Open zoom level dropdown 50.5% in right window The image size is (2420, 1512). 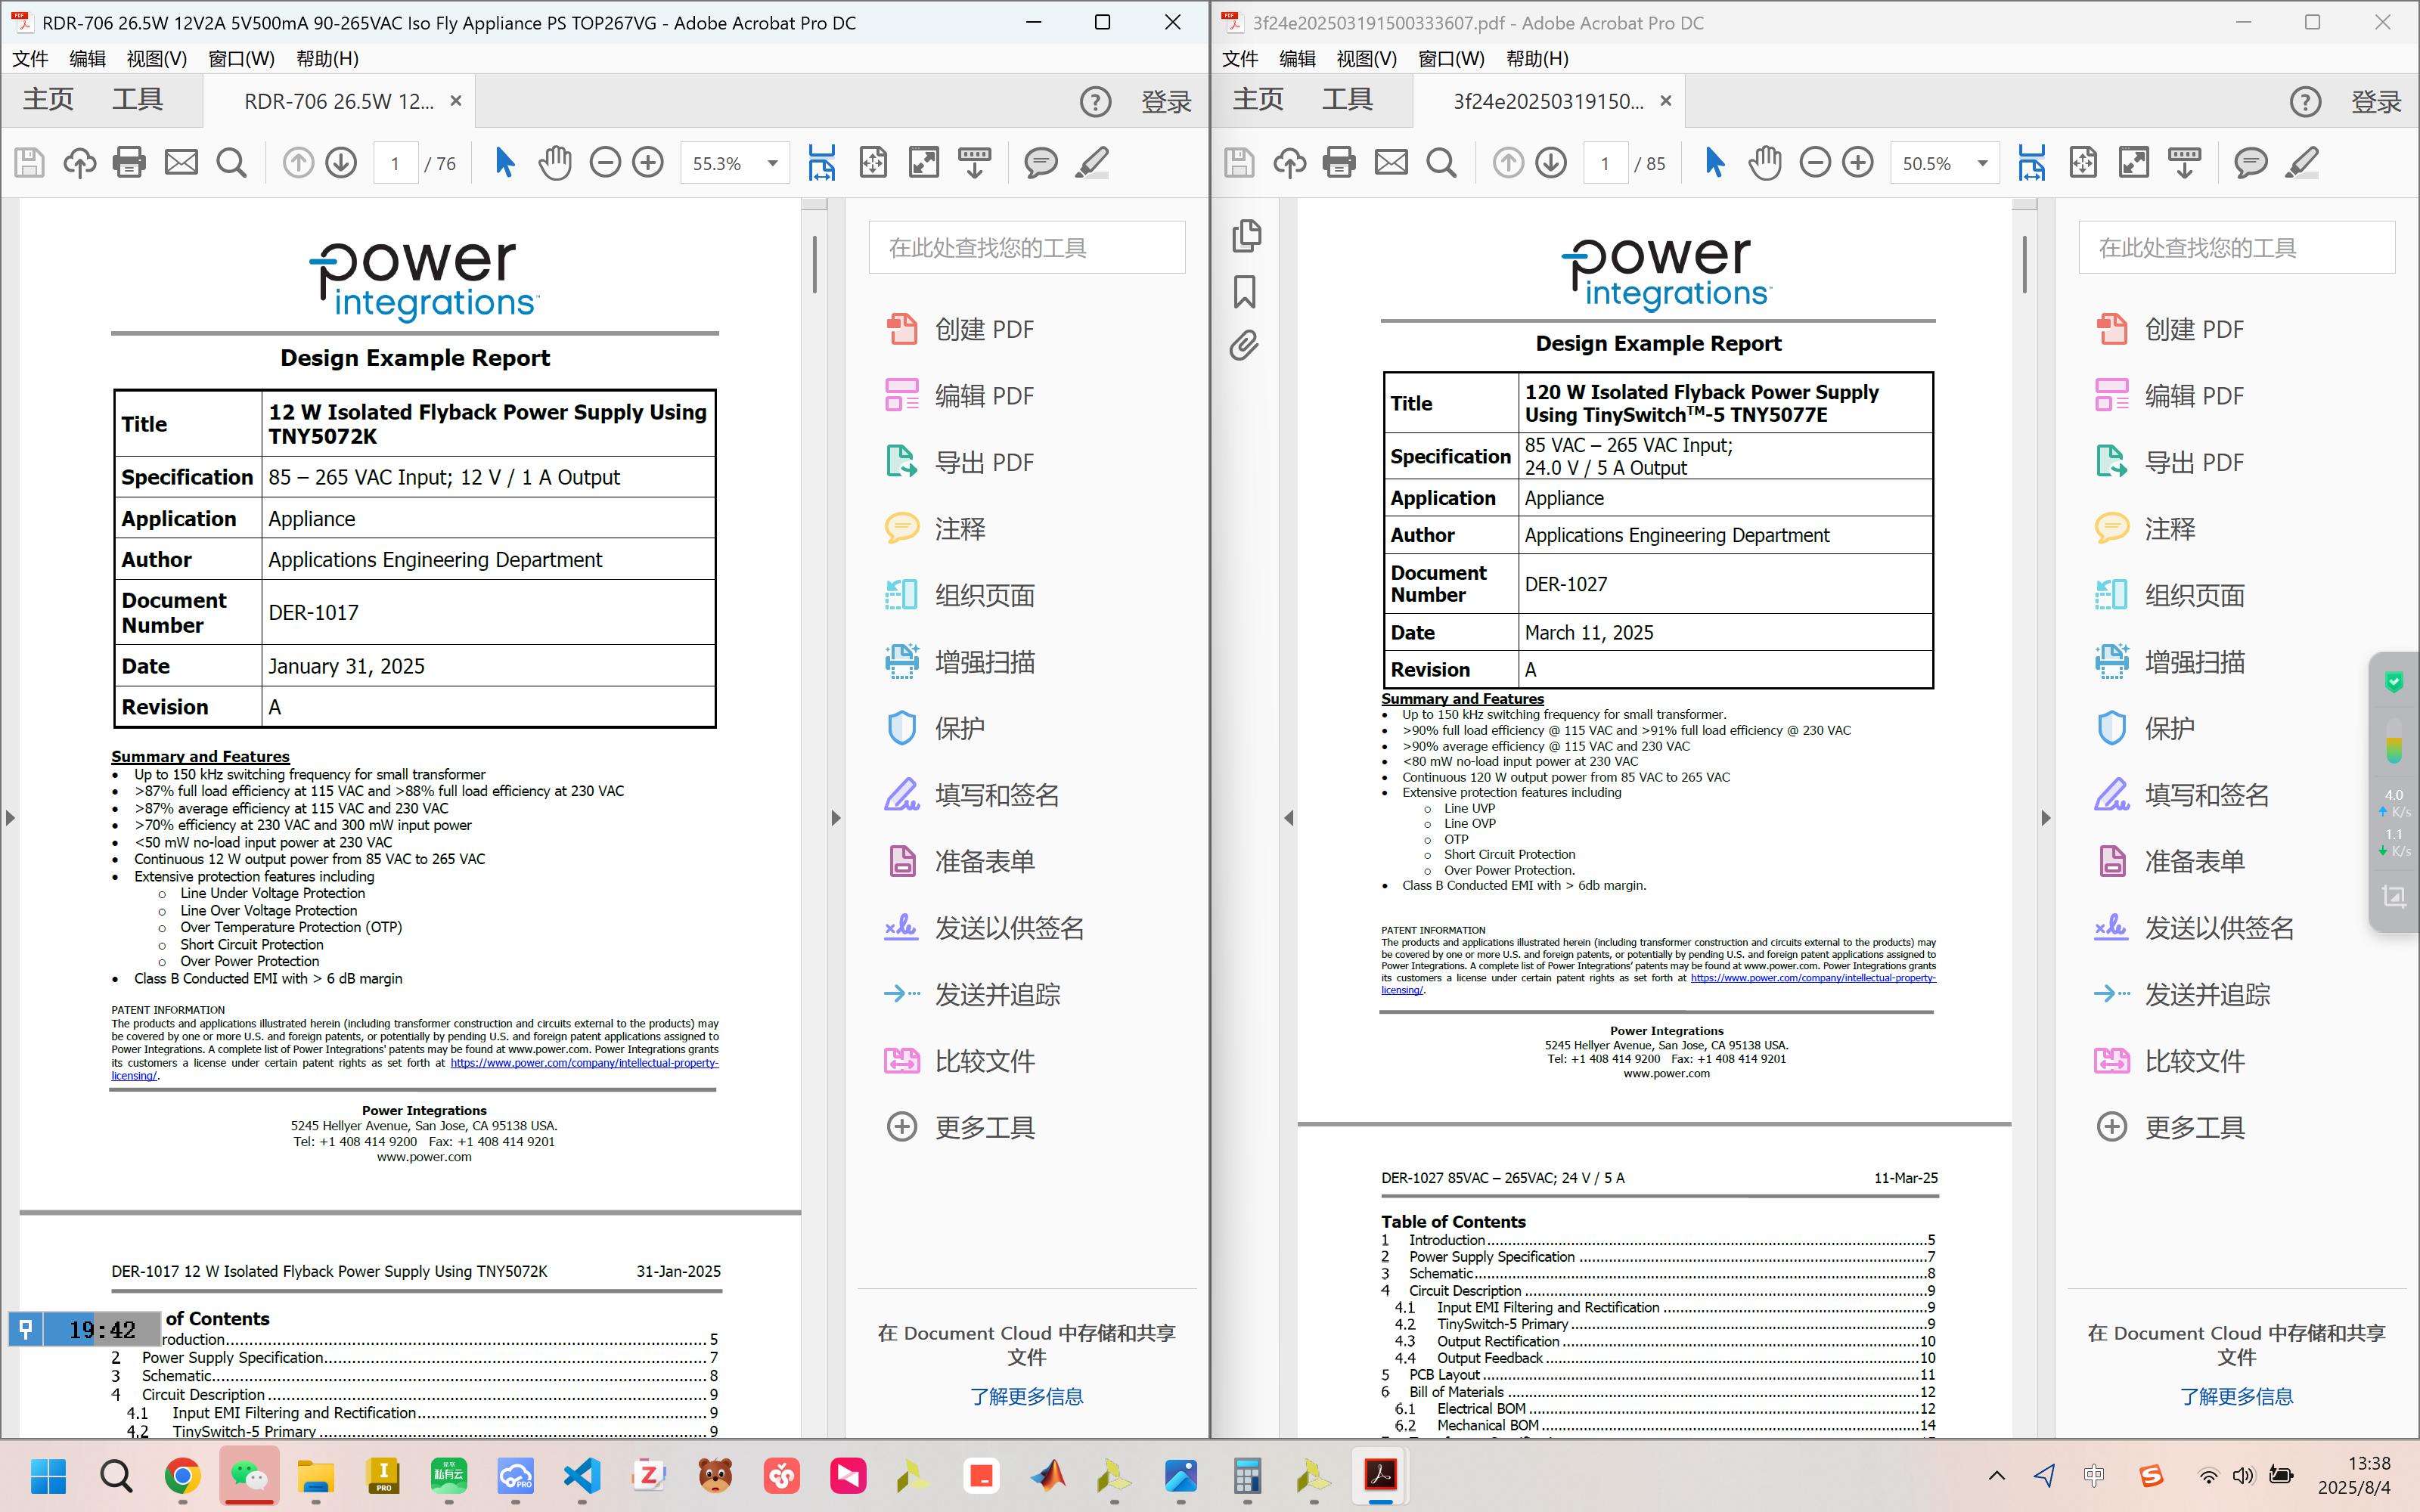tap(1982, 163)
